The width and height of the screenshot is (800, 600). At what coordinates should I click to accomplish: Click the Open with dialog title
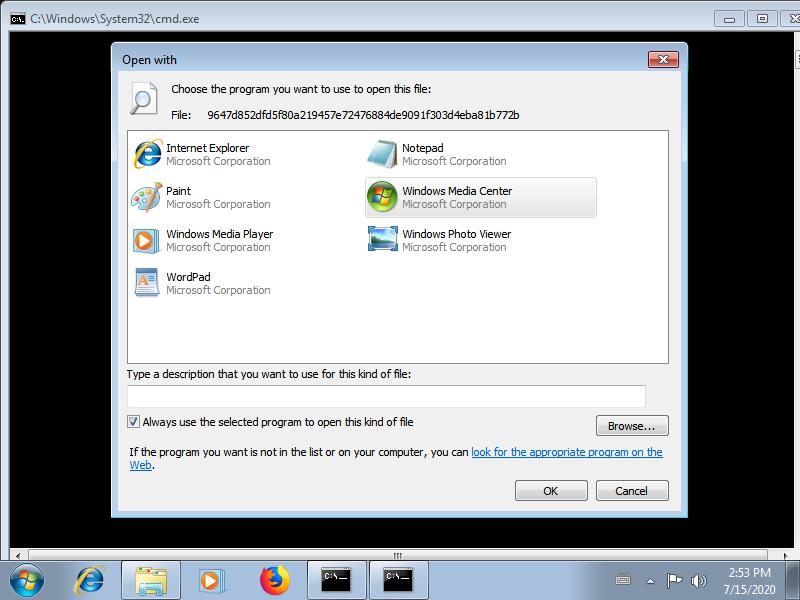pyautogui.click(x=149, y=60)
